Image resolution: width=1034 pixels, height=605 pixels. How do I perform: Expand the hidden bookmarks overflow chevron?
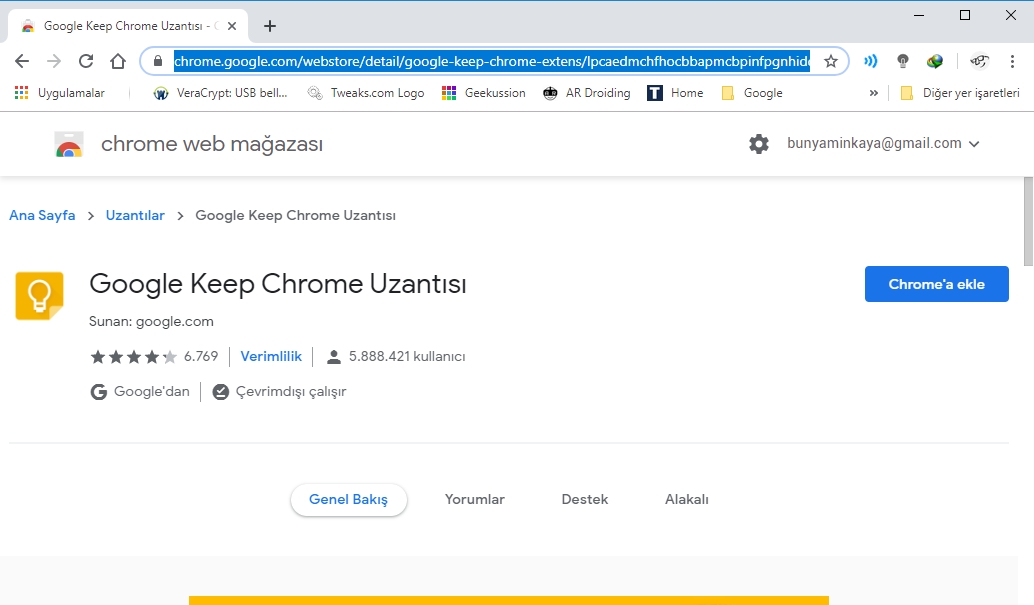873,93
